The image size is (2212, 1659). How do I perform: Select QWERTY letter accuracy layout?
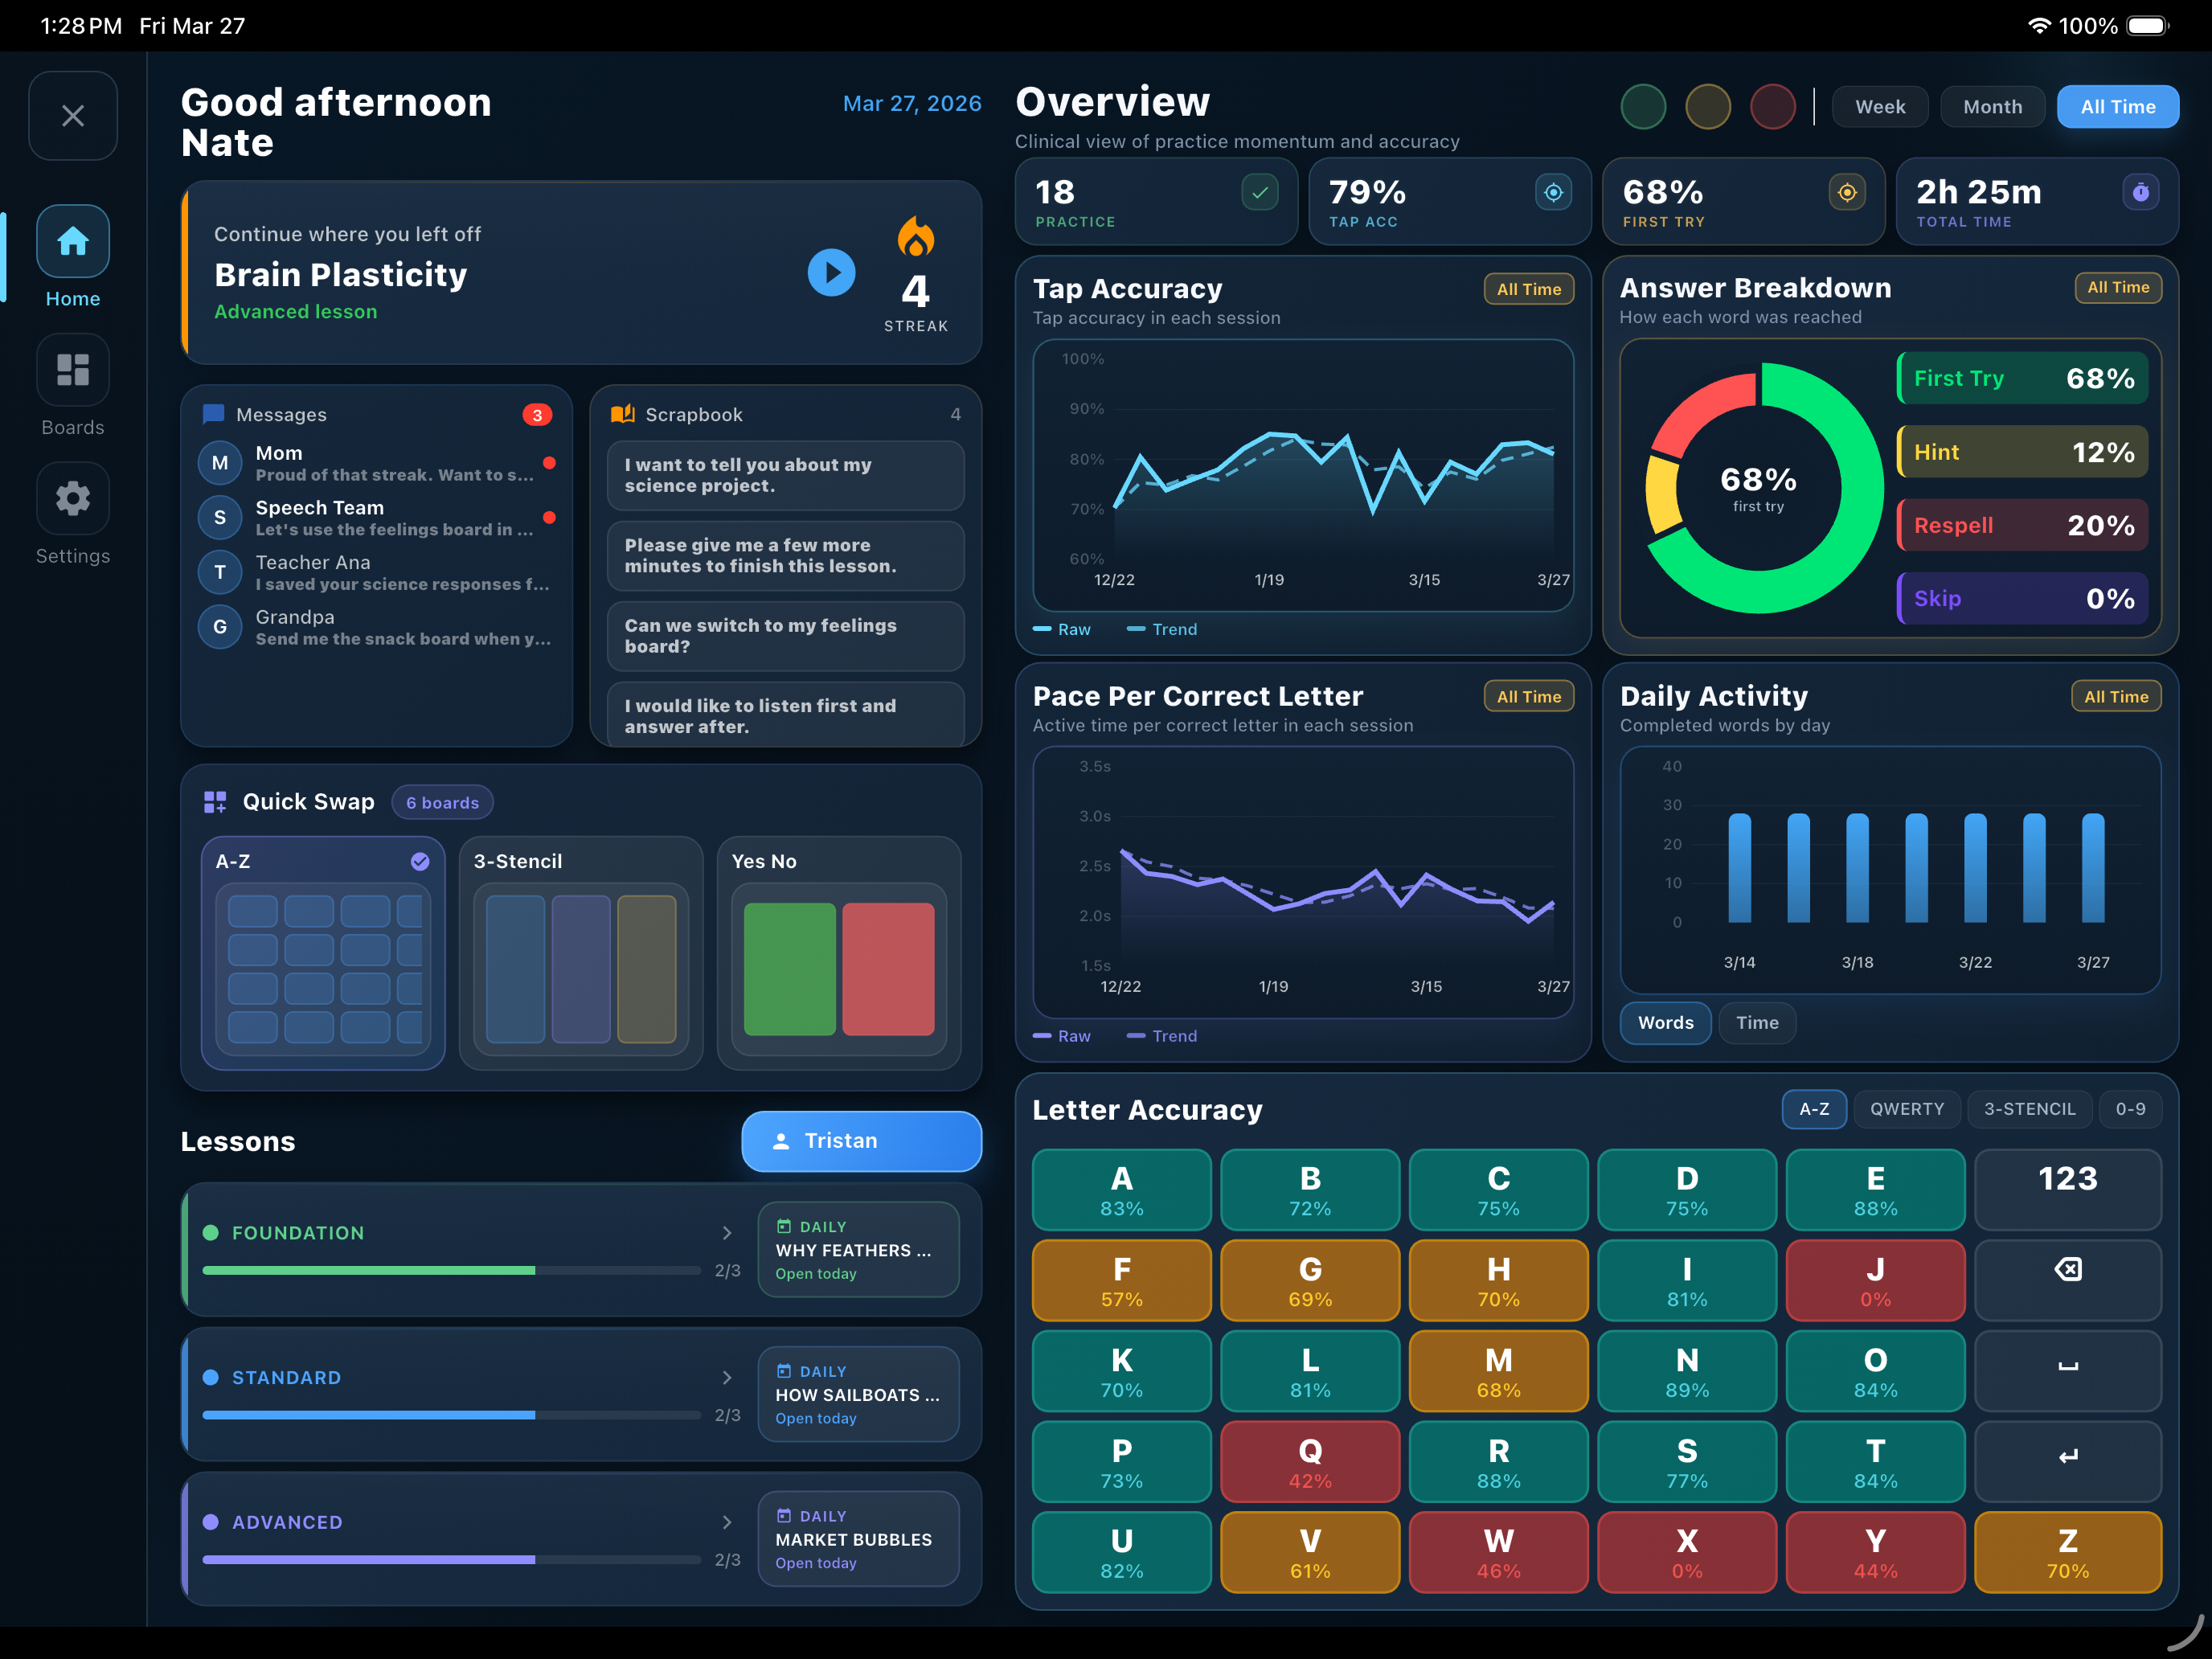[1907, 1109]
